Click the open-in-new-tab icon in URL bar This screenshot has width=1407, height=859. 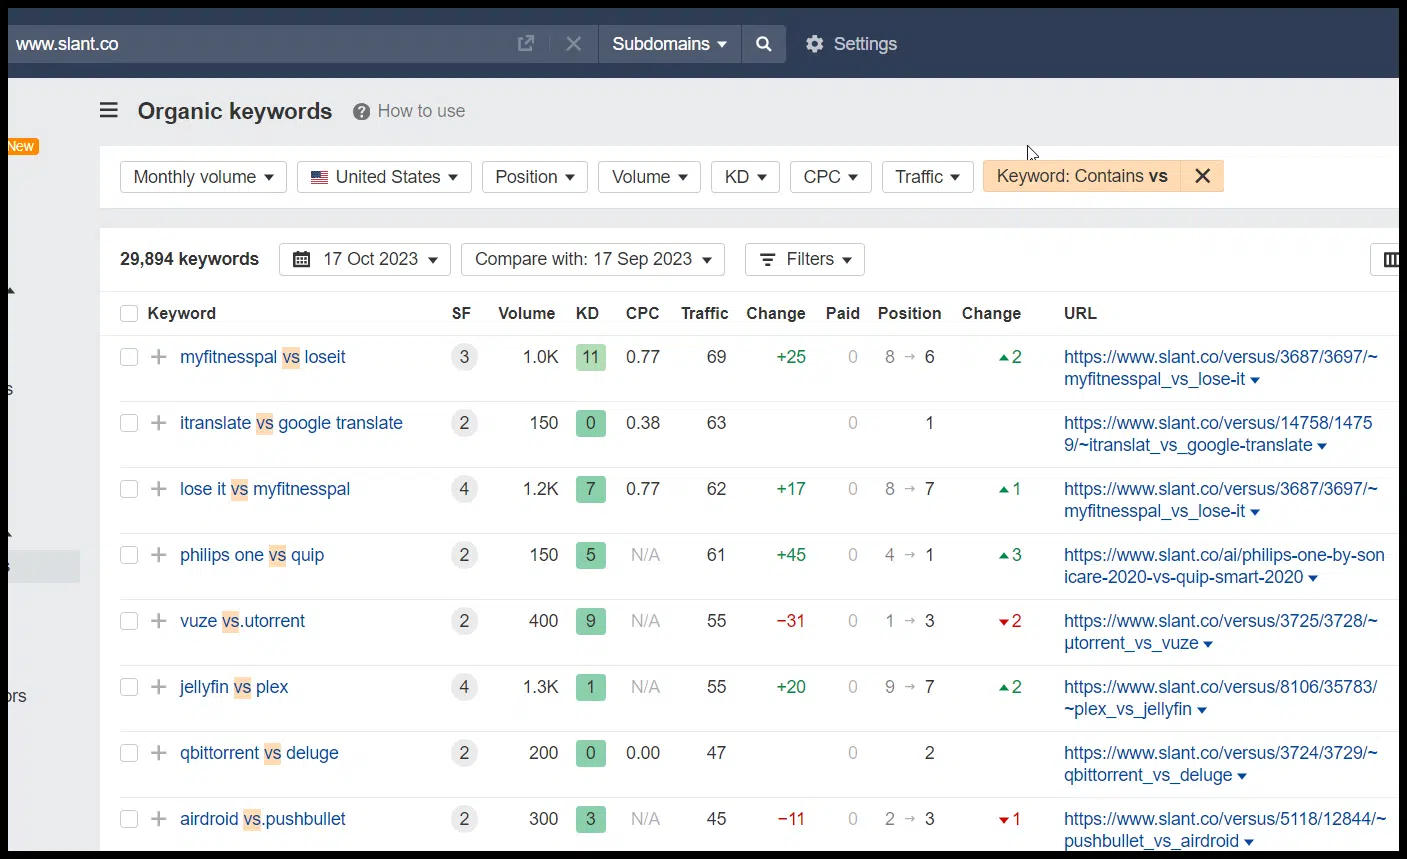(x=526, y=44)
